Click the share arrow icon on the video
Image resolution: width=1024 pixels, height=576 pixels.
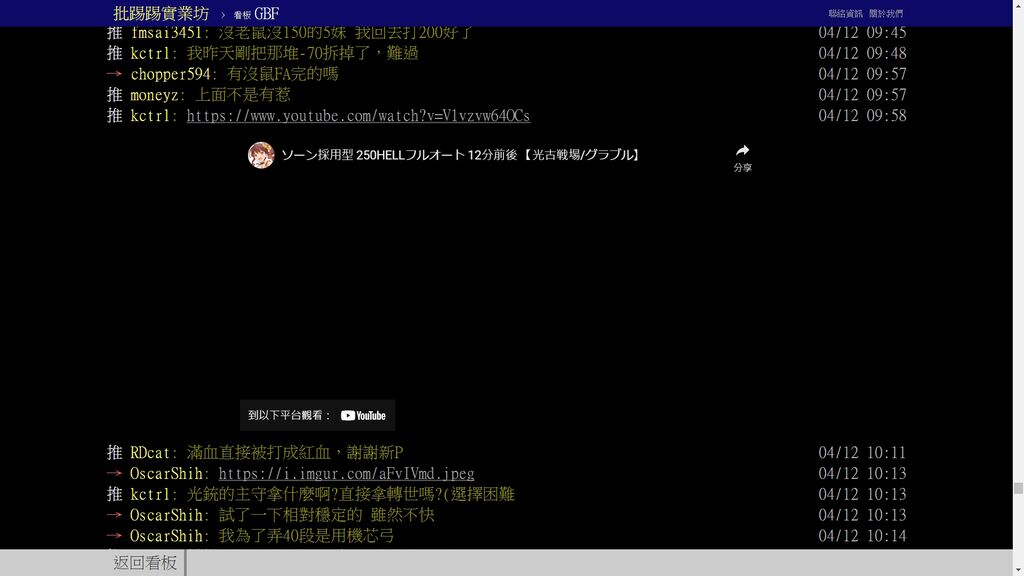click(x=742, y=150)
